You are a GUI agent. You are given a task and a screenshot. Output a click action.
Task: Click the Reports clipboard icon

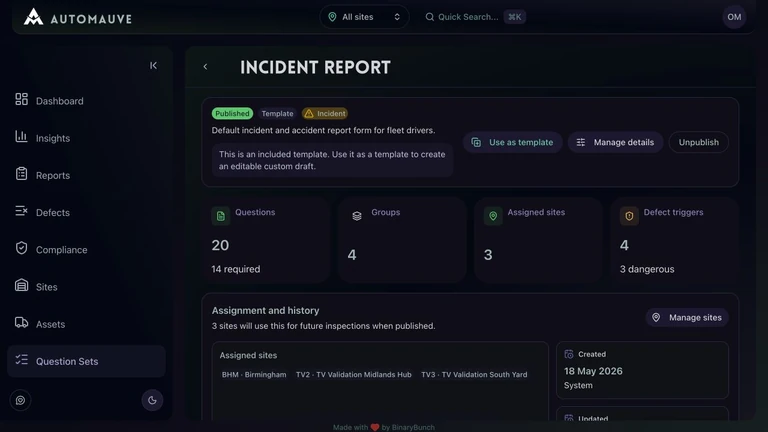pyautogui.click(x=21, y=174)
